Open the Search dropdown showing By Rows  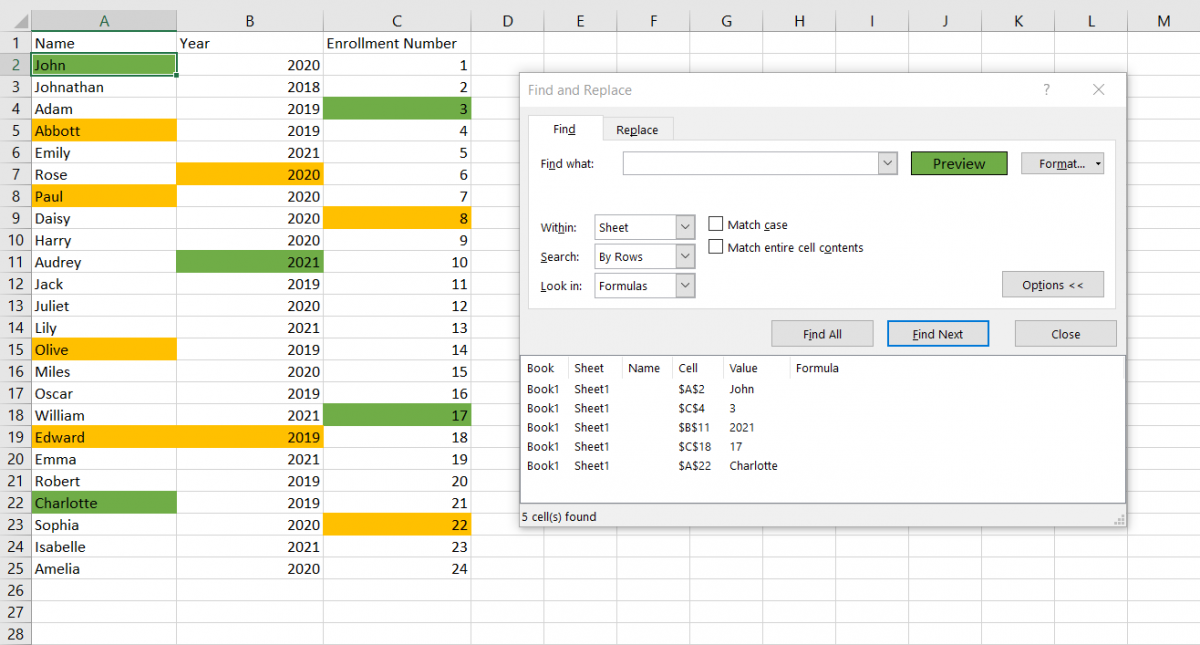(685, 257)
